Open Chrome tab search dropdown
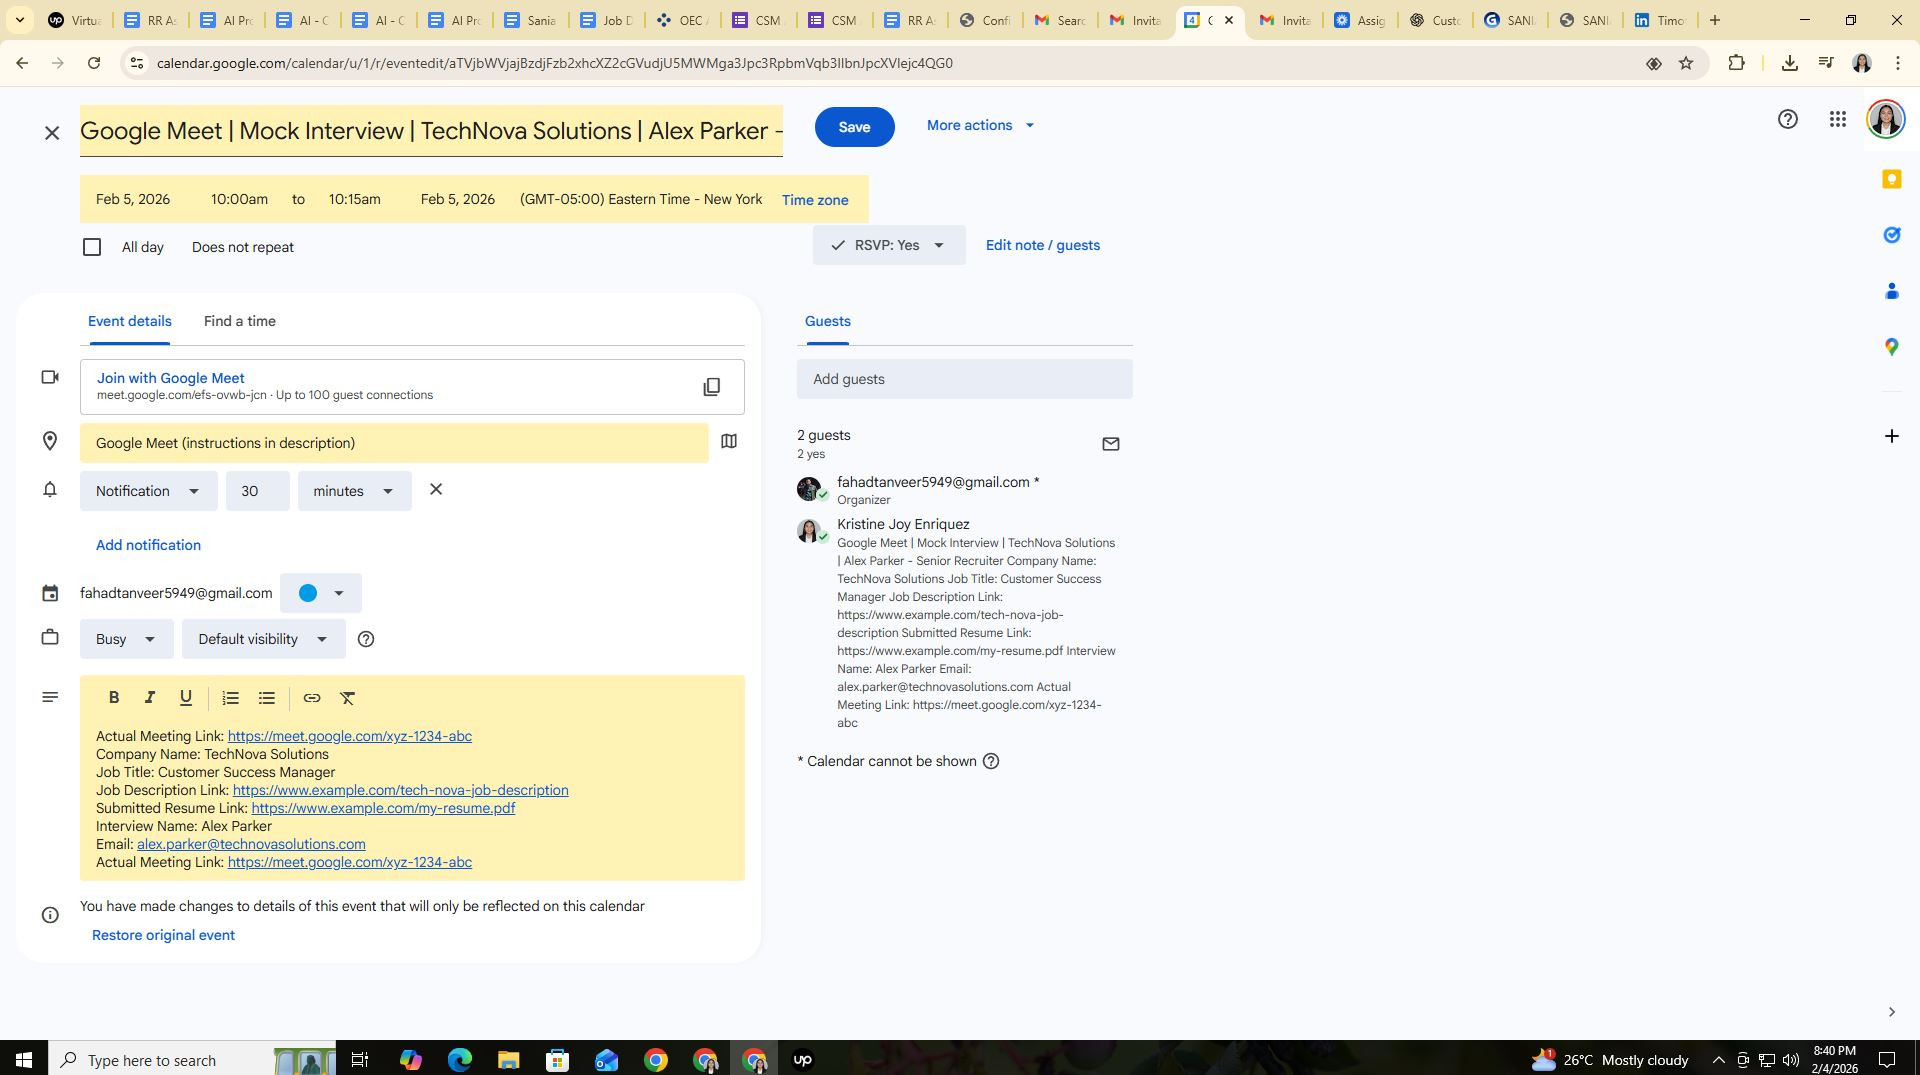The height and width of the screenshot is (1075, 1920). pyautogui.click(x=19, y=20)
